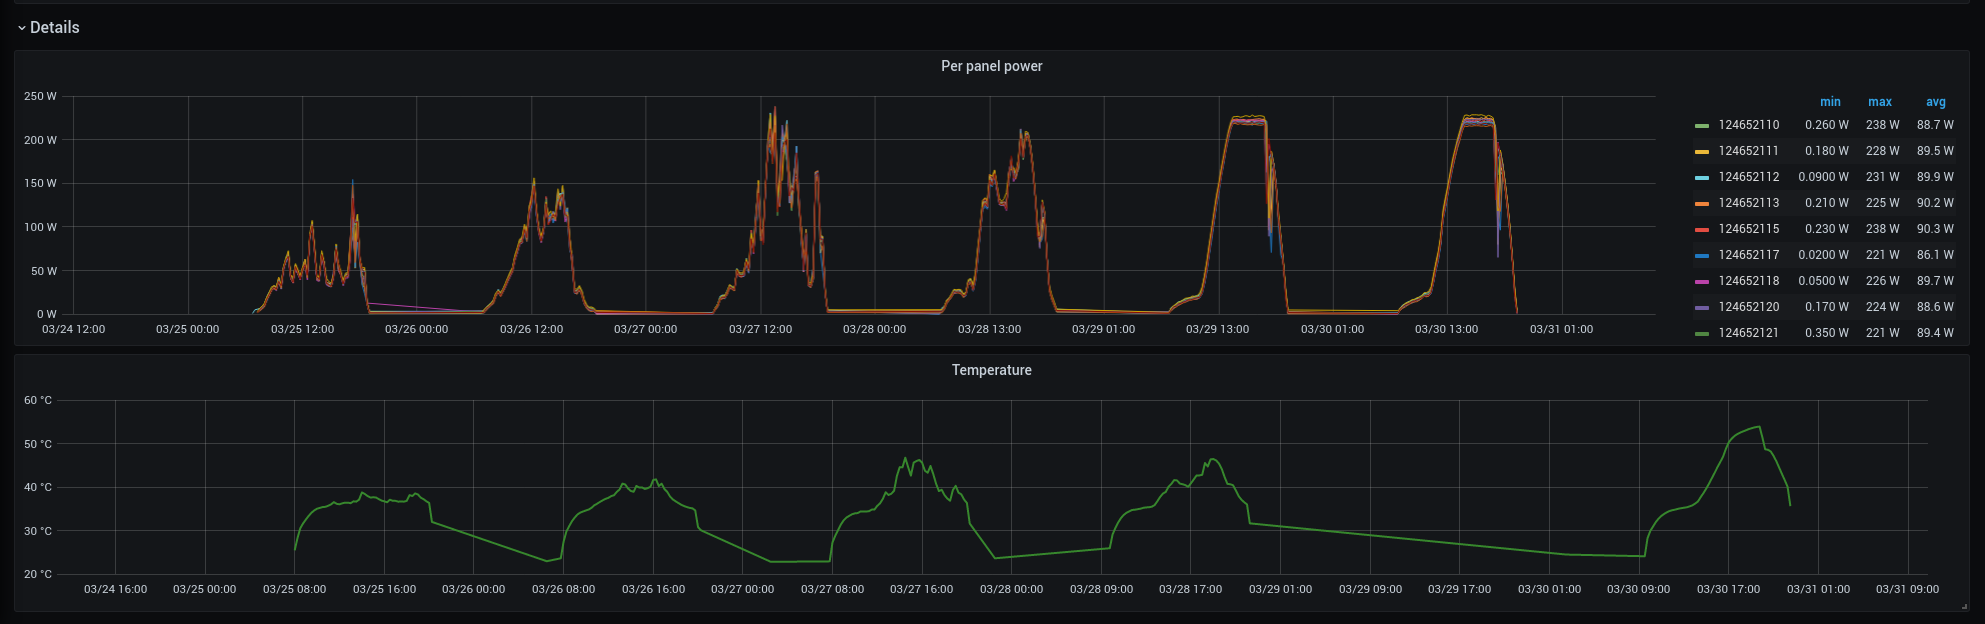
Task: Click the 0.0200 W min of 124652117
Action: click(1823, 255)
